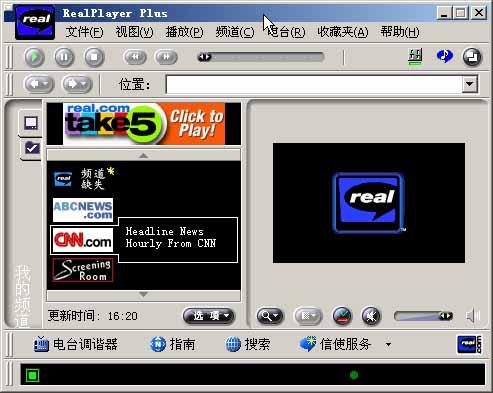Viewport: 493px width, 393px height.
Task: Open the 视图(V) menu
Action: [134, 32]
